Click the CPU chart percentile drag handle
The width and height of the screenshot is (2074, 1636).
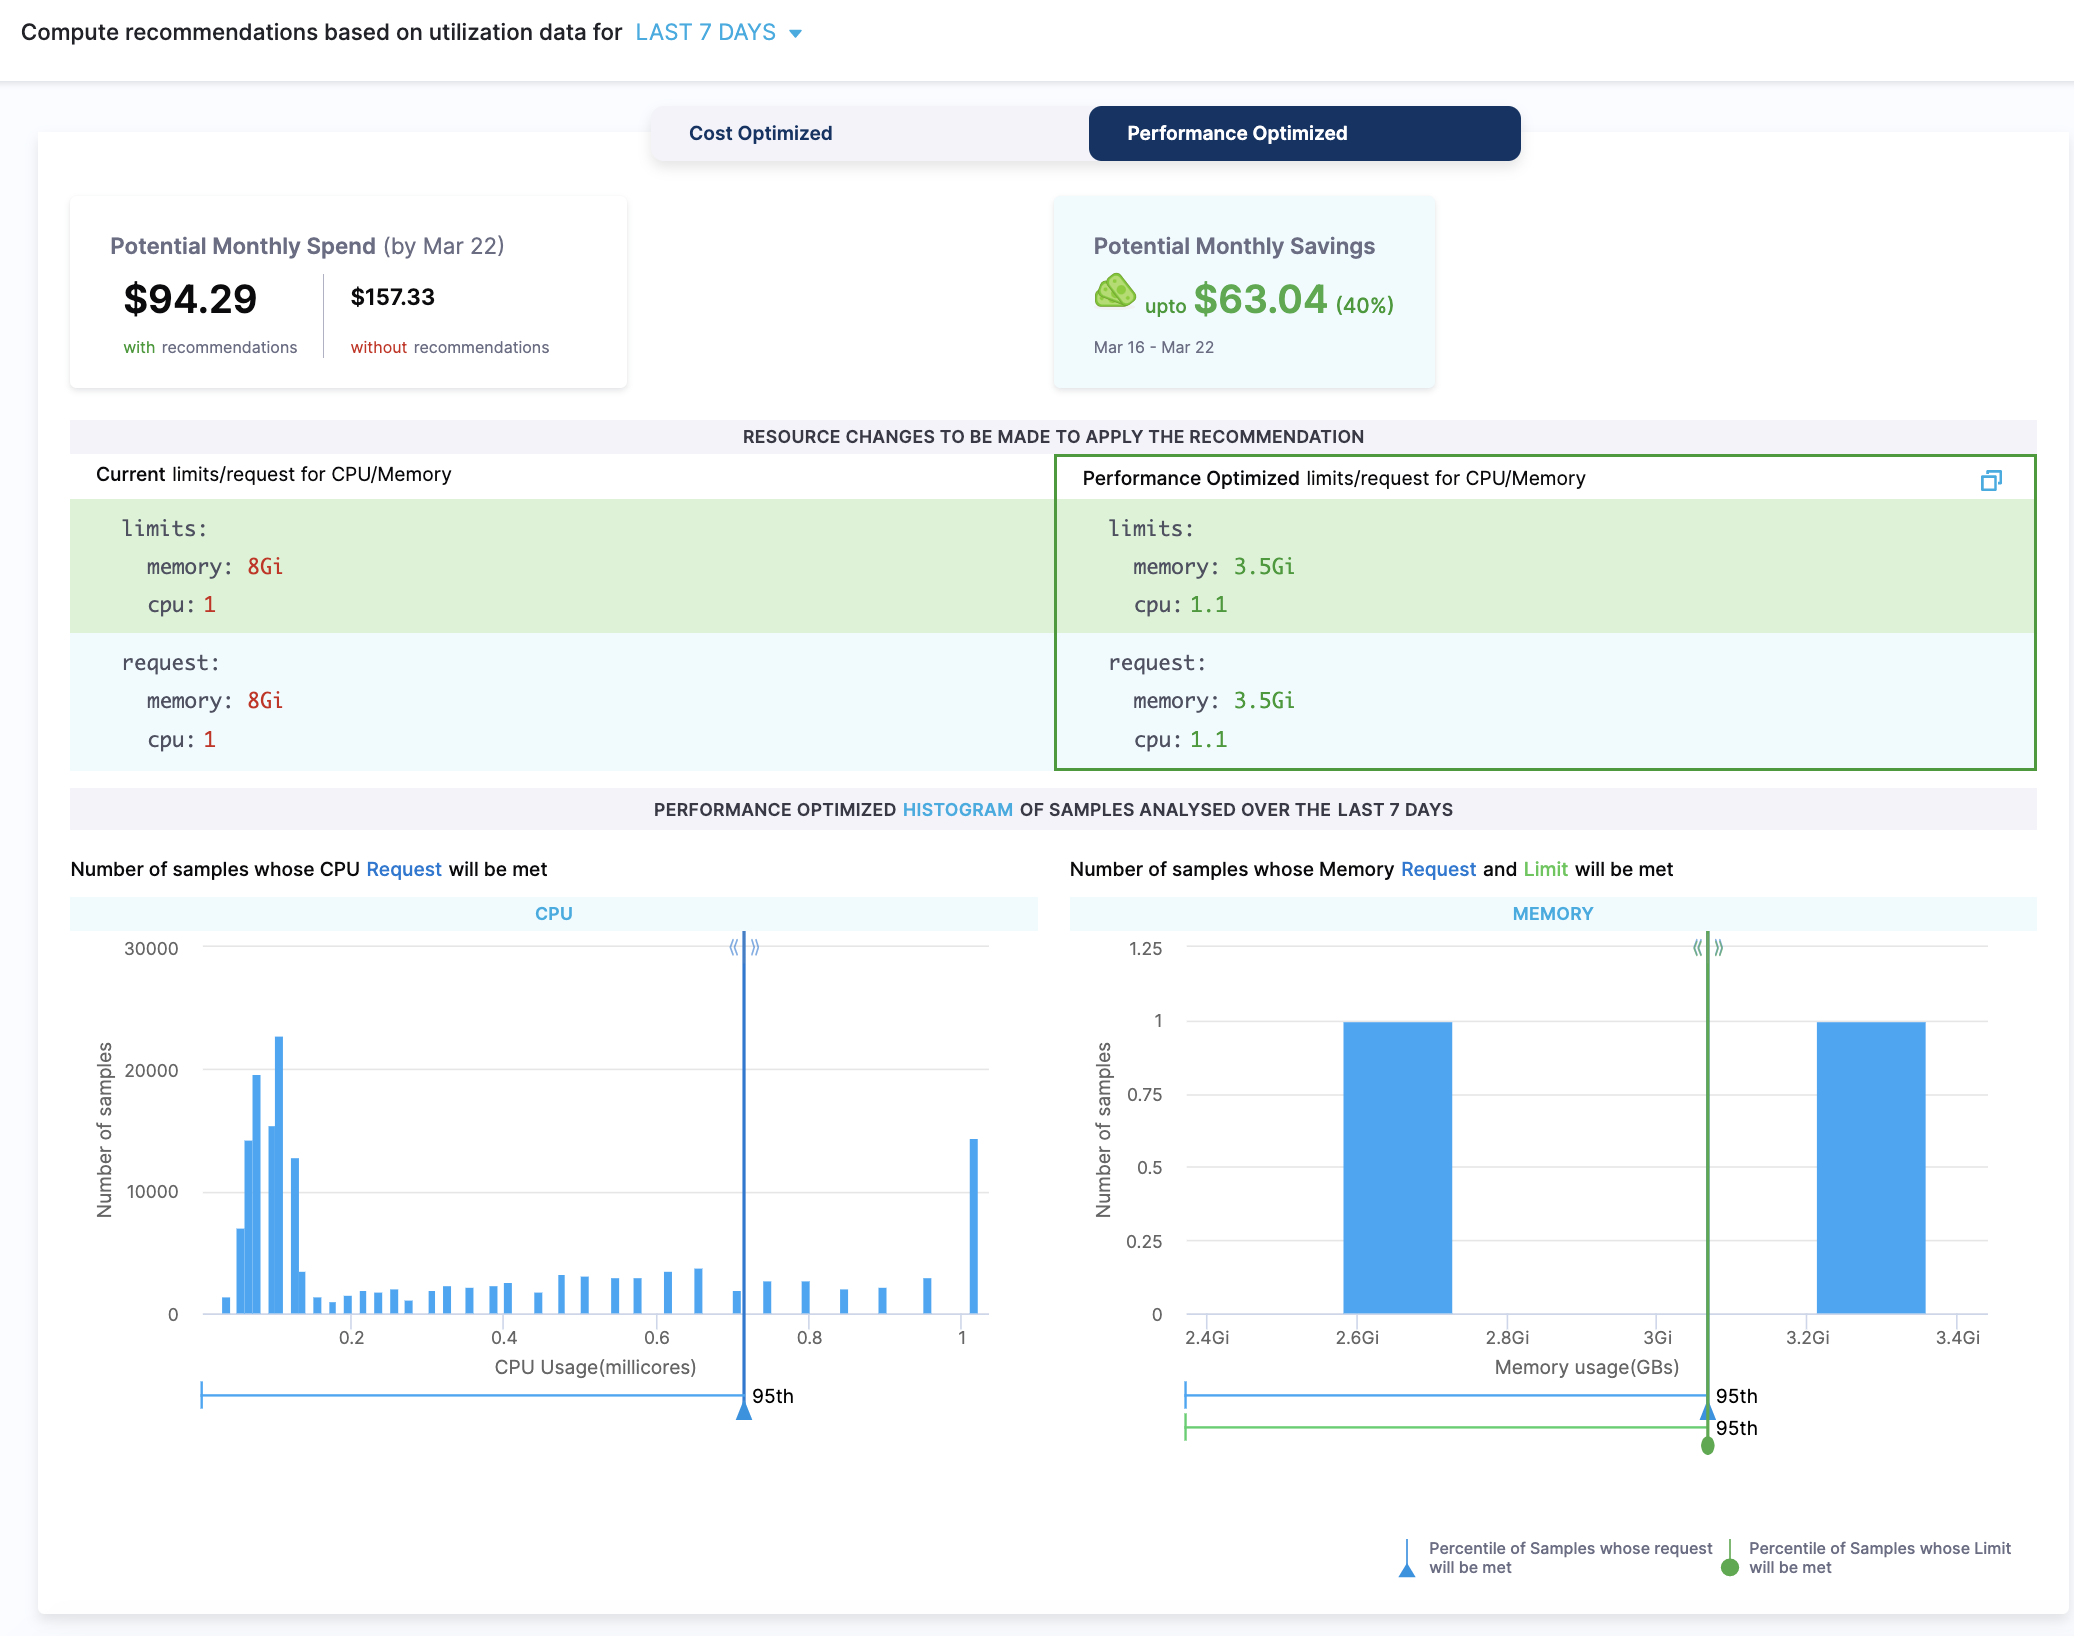tap(744, 947)
